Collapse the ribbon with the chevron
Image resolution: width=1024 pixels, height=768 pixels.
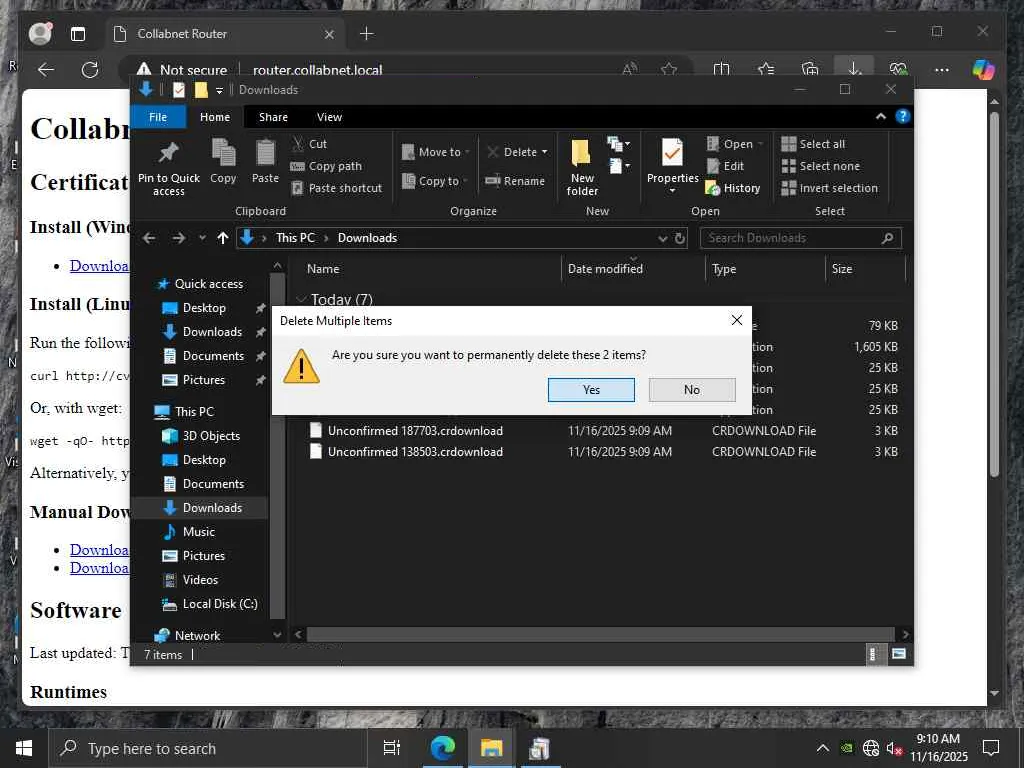881,116
